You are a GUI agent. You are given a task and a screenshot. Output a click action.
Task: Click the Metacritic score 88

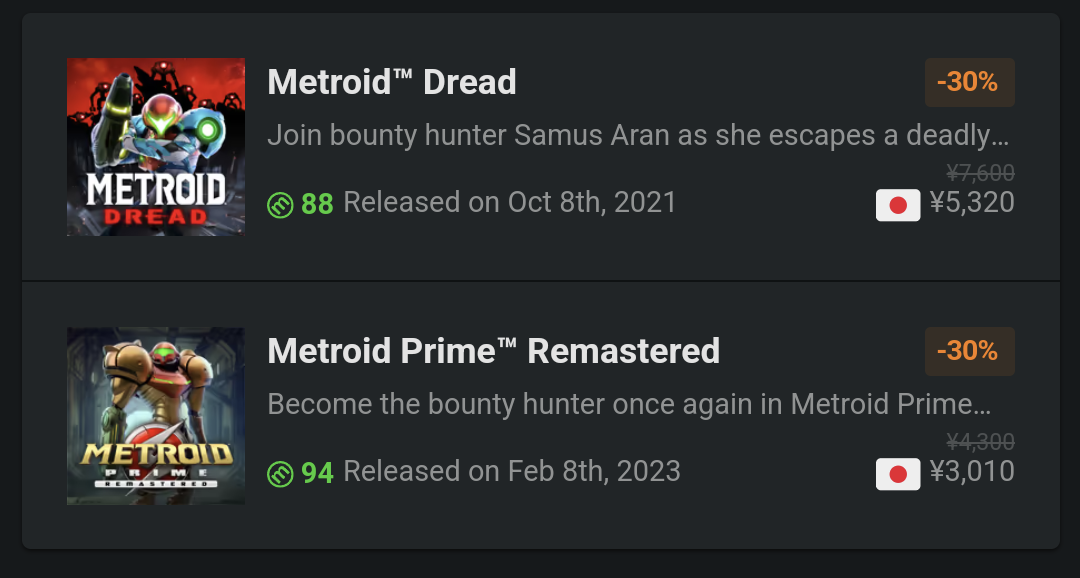pyautogui.click(x=318, y=204)
